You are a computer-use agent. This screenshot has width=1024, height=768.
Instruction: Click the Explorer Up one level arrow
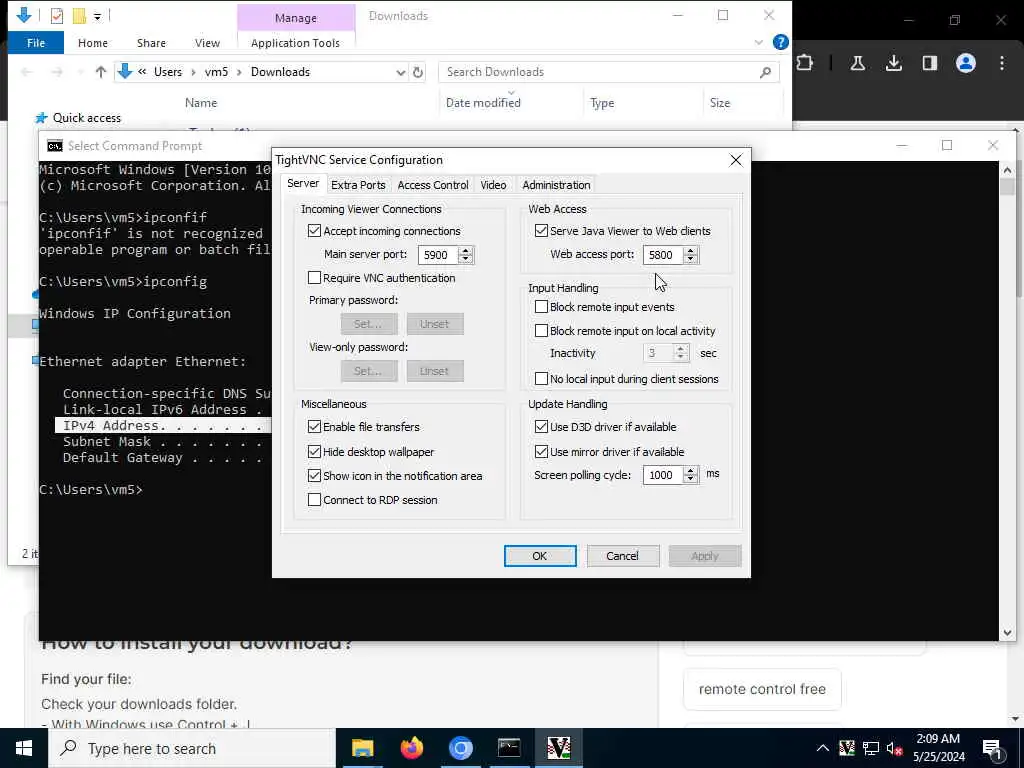101,72
